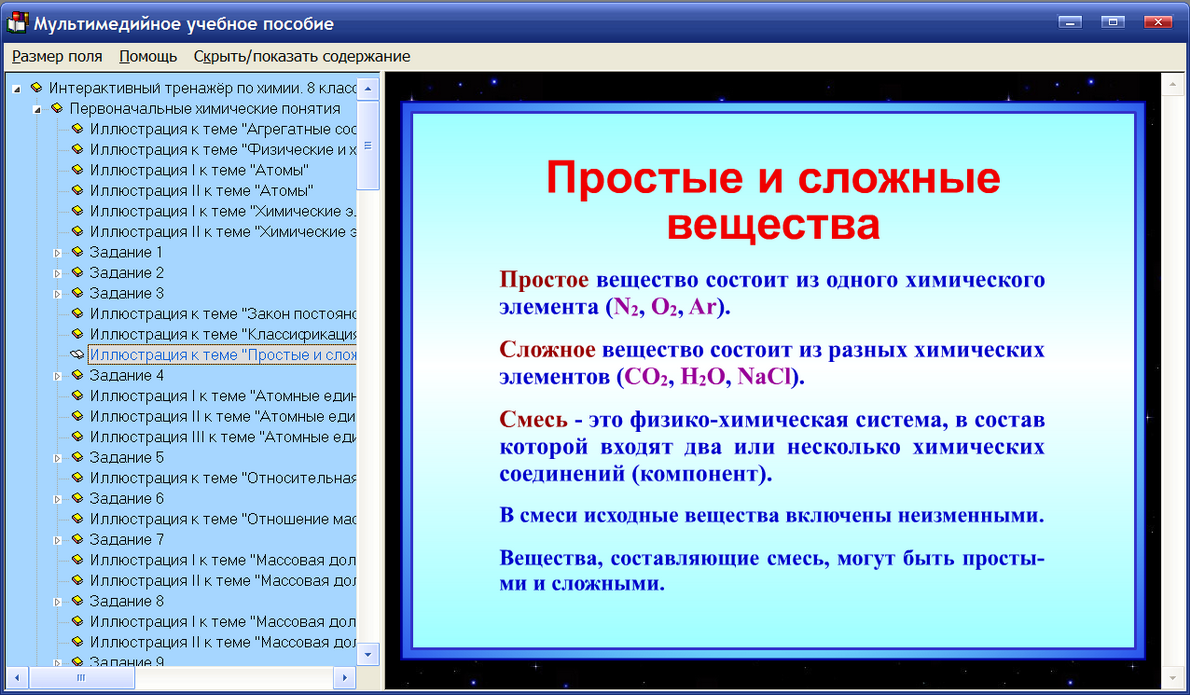
Task: Click the book icon beside "Задание 9"
Action: [x=77, y=662]
